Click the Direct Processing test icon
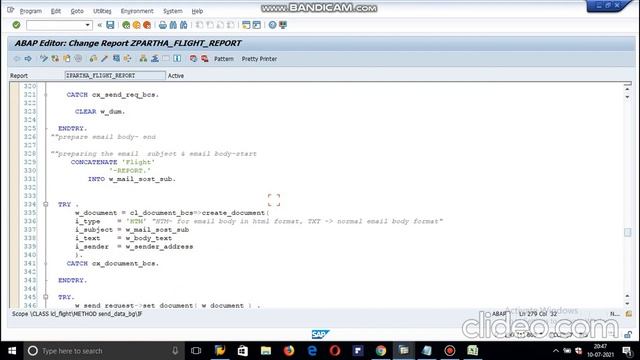Screen dimensions: 640x360 click(116, 59)
